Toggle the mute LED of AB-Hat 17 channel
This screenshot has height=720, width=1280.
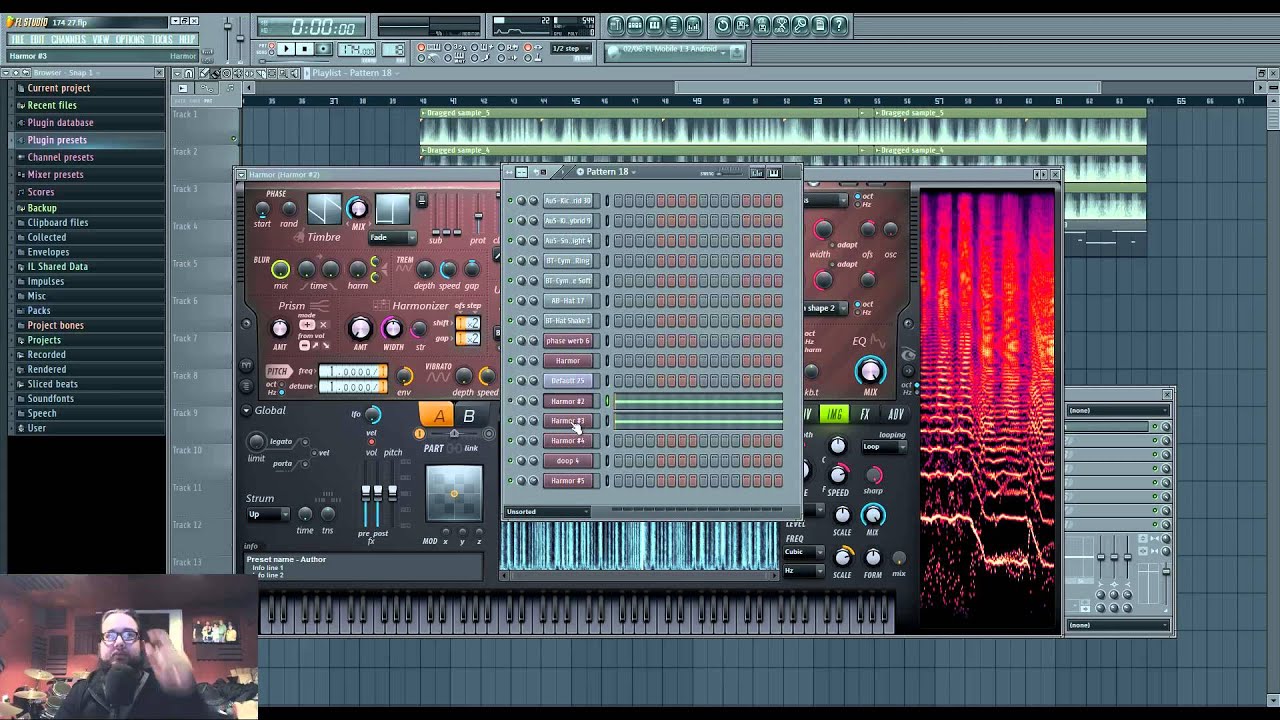[x=510, y=301]
